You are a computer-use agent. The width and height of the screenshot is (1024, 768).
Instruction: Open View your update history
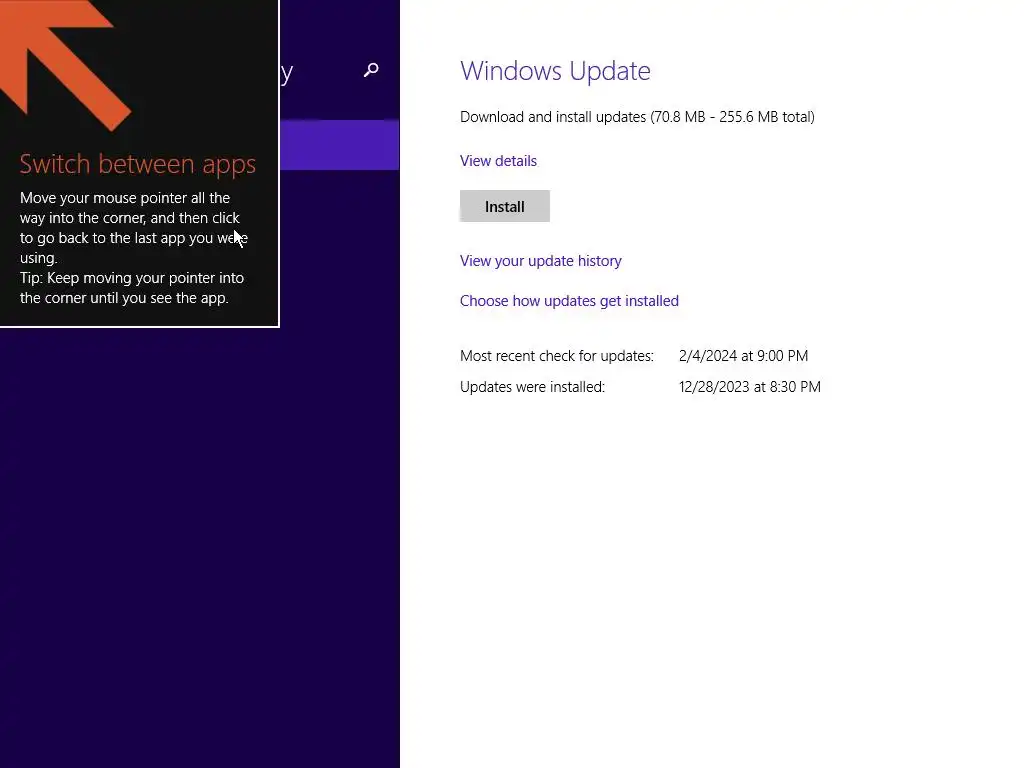coord(541,261)
